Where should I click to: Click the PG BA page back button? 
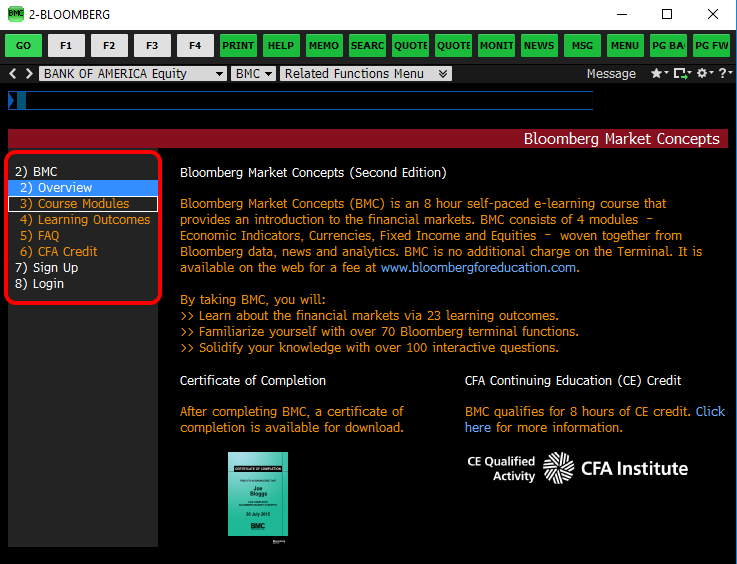[x=668, y=46]
